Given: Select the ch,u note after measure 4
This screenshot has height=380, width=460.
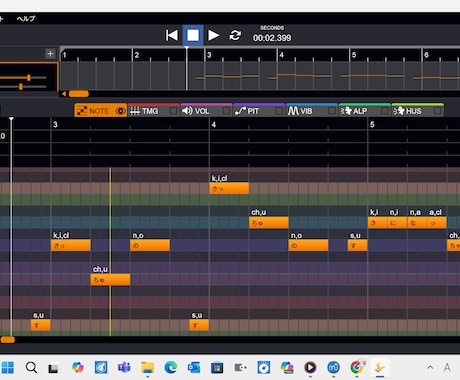Looking at the screenshot, I should pyautogui.click(x=269, y=222).
